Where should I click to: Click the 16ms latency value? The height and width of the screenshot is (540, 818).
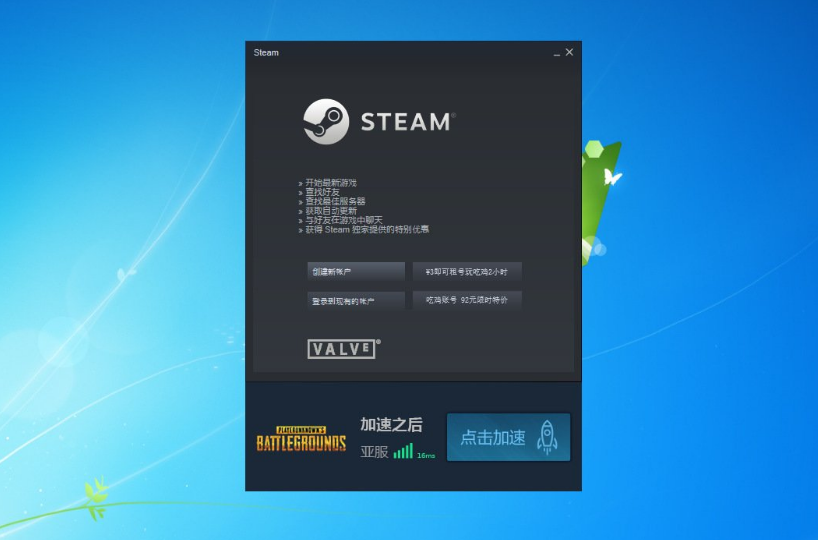coord(426,455)
